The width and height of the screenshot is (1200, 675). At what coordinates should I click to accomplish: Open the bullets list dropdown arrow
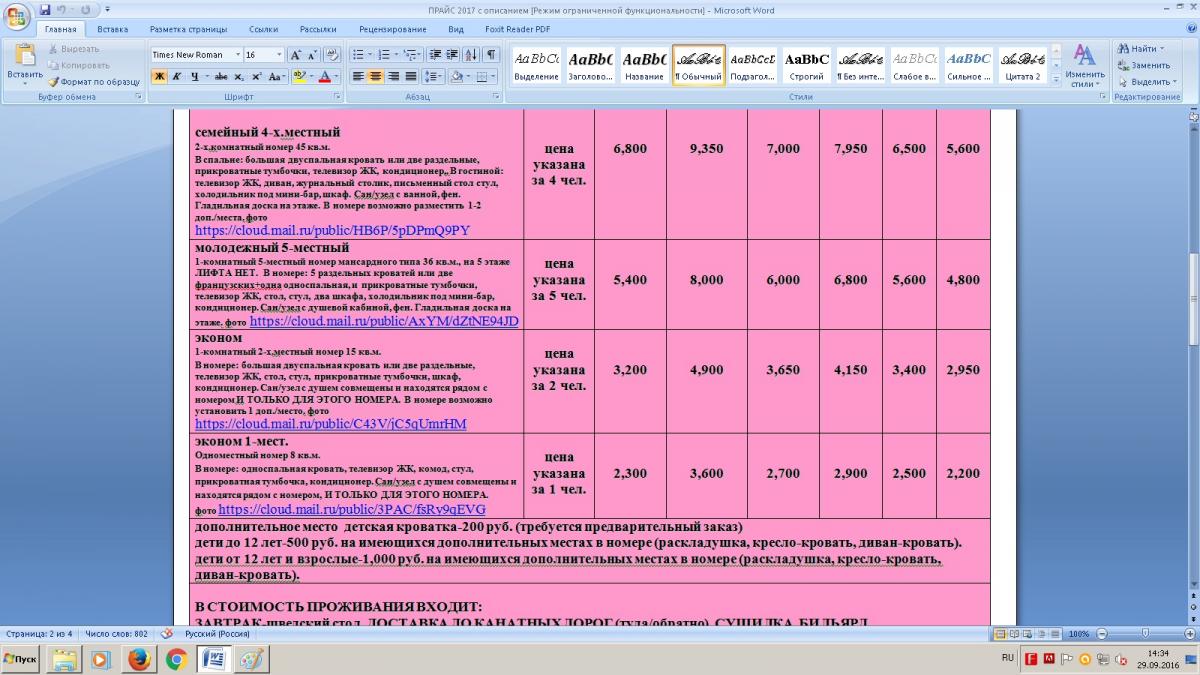pos(370,55)
